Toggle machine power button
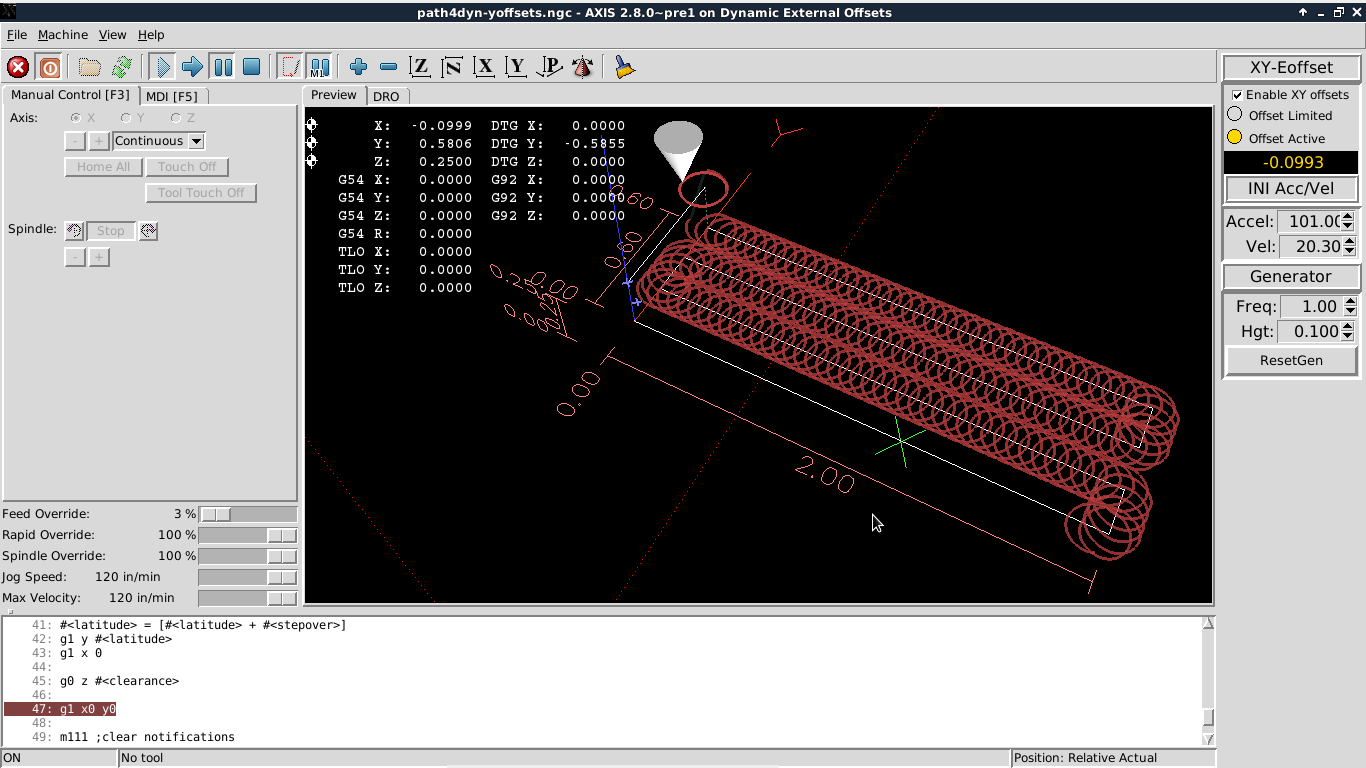 50,67
